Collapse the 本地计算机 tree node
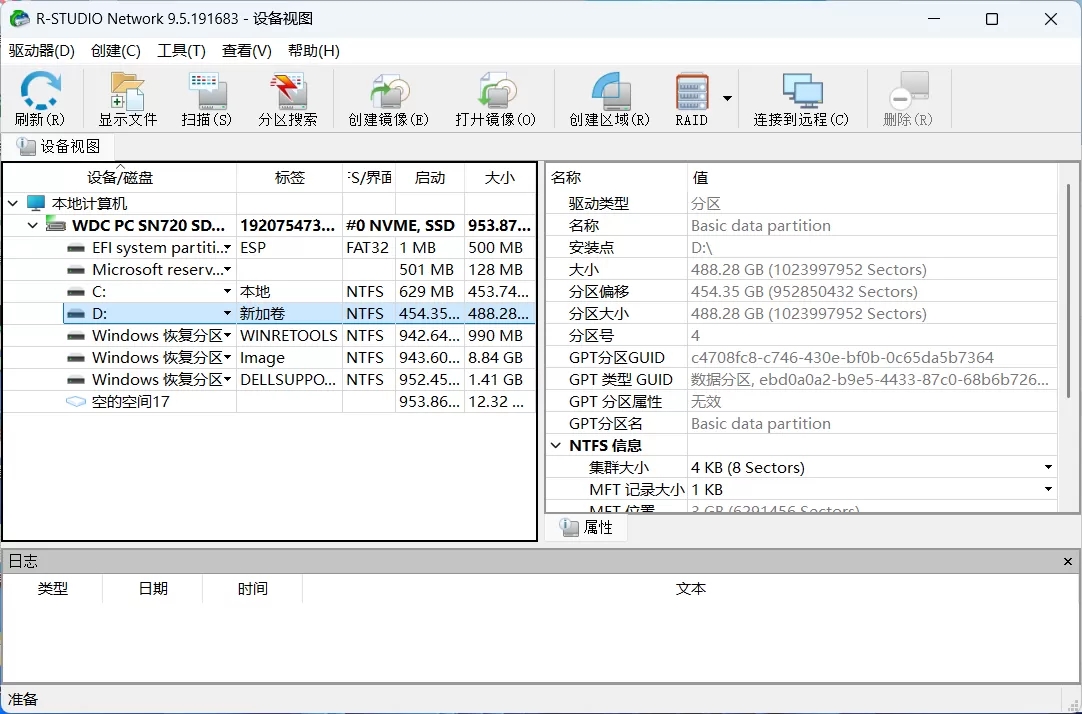 coord(11,201)
